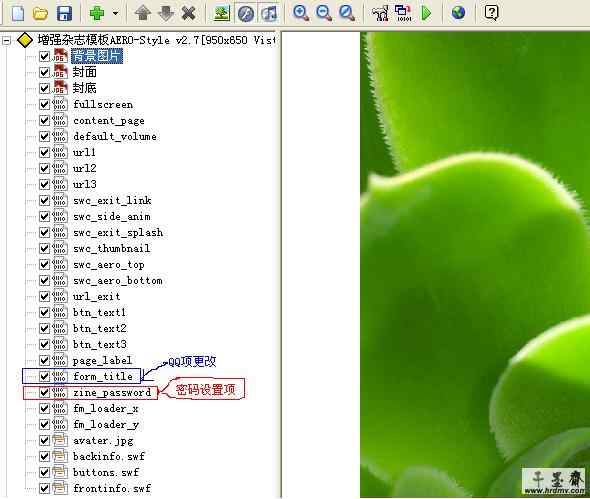This screenshot has height=499, width=590.
Task: Click the green play preview icon
Action: tap(426, 13)
